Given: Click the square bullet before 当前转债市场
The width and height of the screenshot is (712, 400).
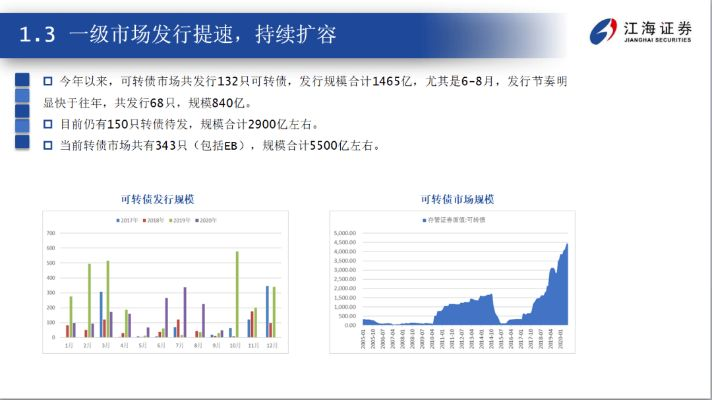Looking at the screenshot, I should [x=47, y=145].
